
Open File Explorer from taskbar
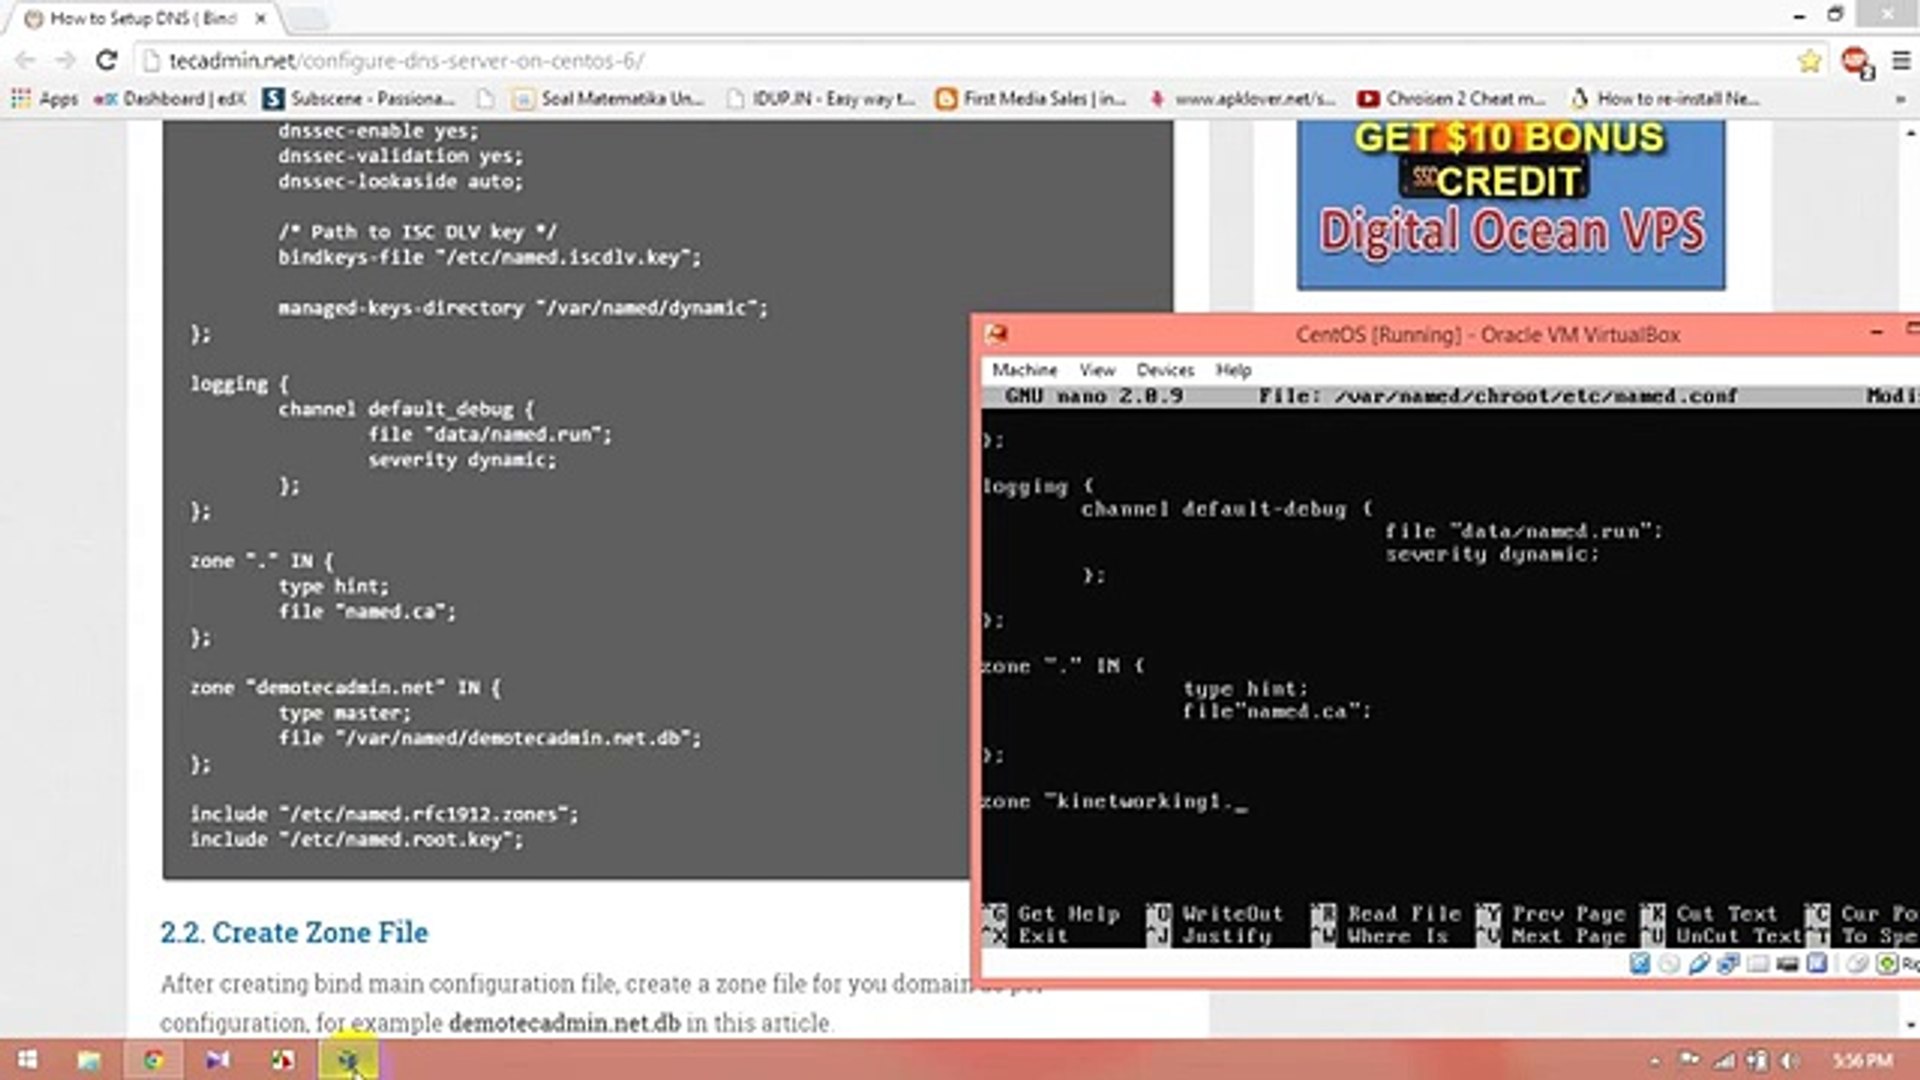(x=88, y=1060)
